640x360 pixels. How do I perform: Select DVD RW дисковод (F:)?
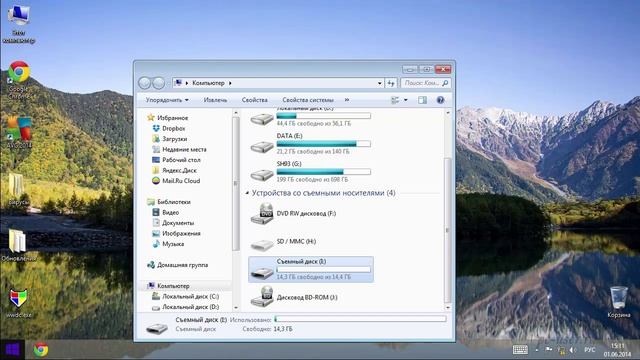311,213
